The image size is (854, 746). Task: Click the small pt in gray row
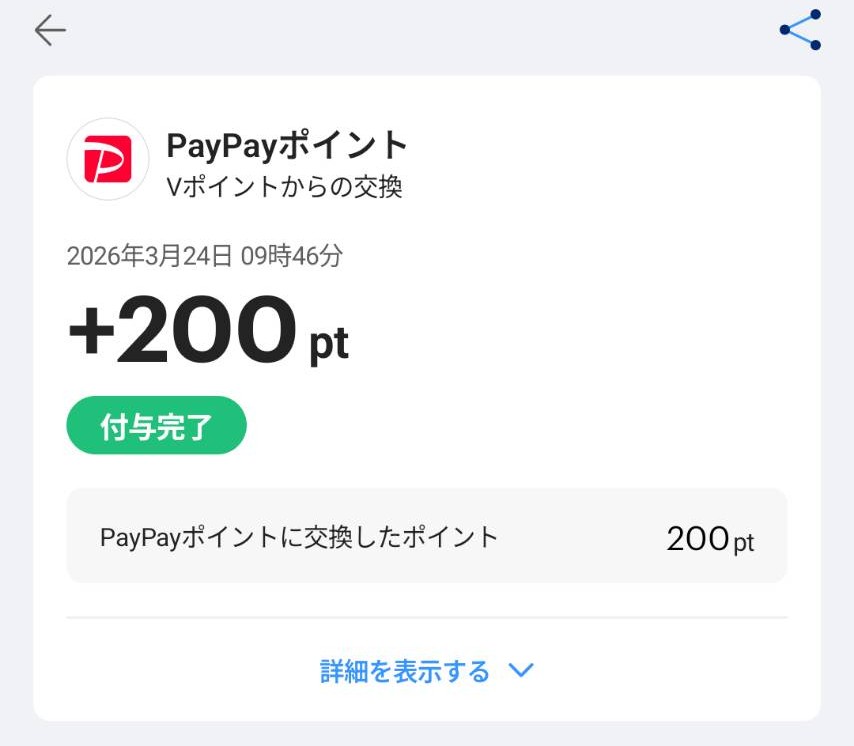[744, 543]
